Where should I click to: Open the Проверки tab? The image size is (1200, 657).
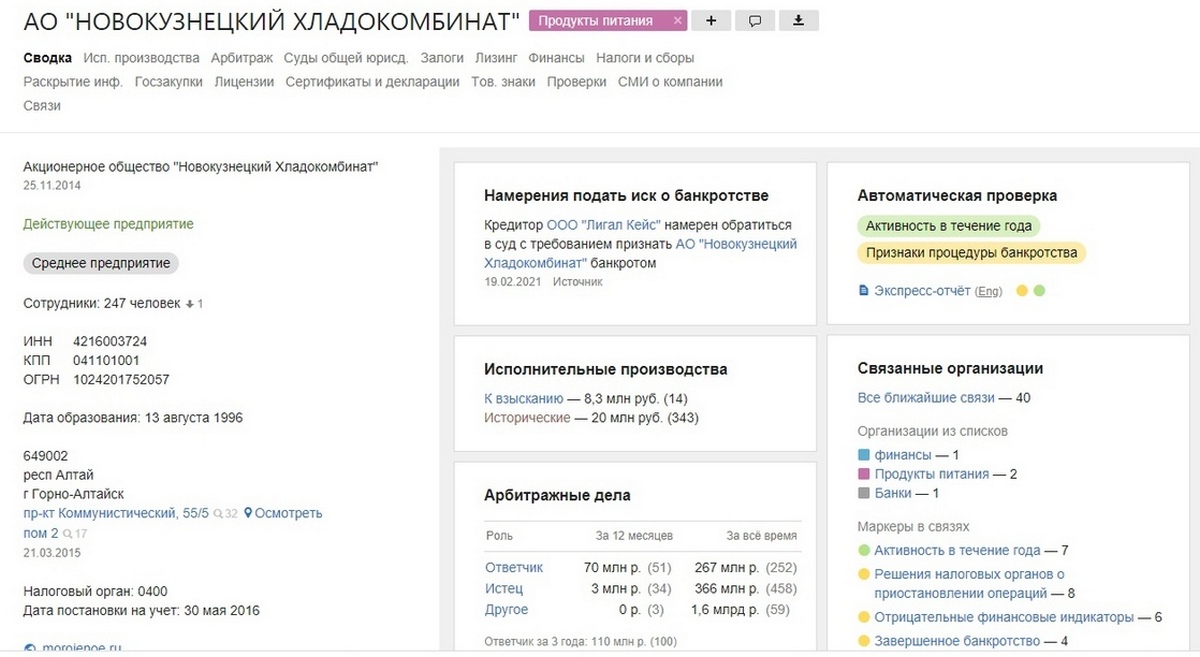(577, 82)
